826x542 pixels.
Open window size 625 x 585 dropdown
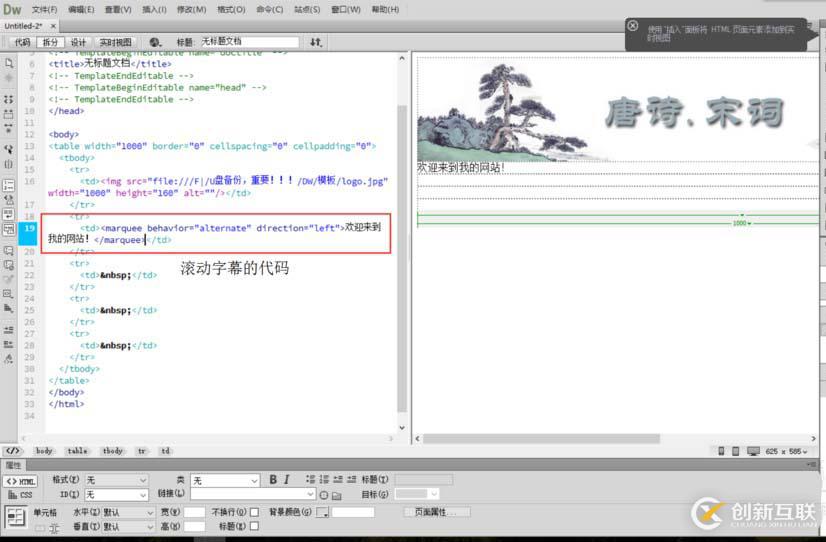pyautogui.click(x=786, y=451)
